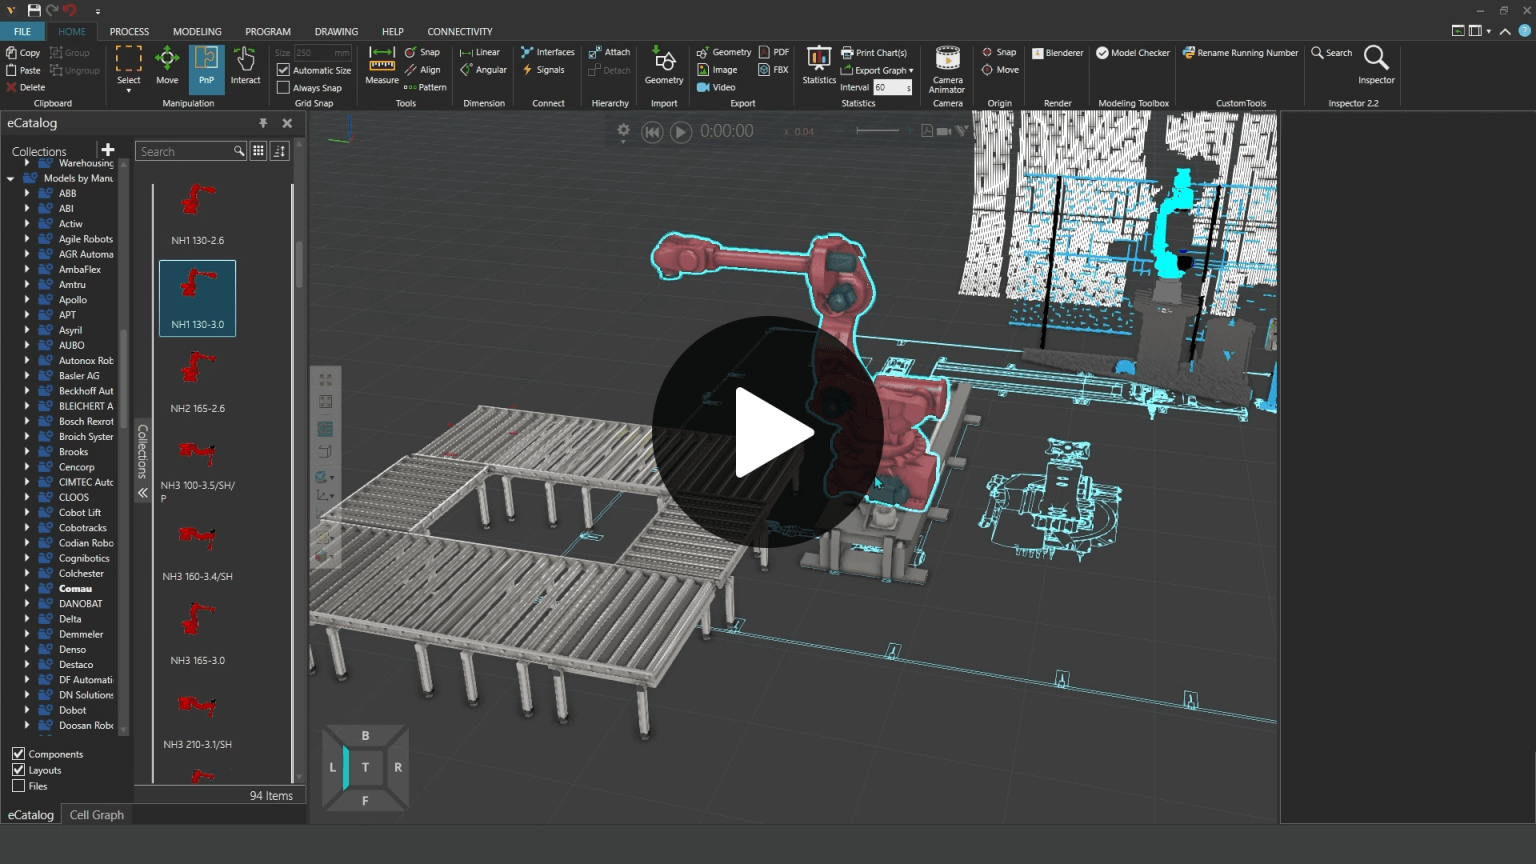Collapse the Models by Manufacturer node
The image size is (1536, 864).
tap(11, 179)
